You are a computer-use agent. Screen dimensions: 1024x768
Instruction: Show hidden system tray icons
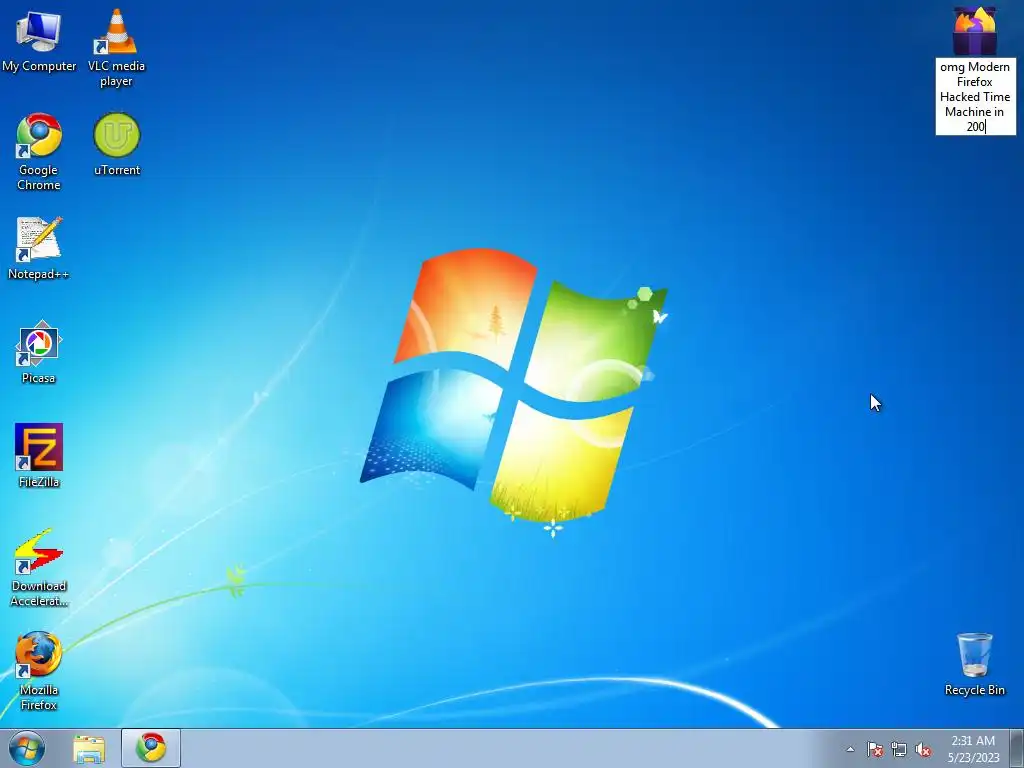850,749
